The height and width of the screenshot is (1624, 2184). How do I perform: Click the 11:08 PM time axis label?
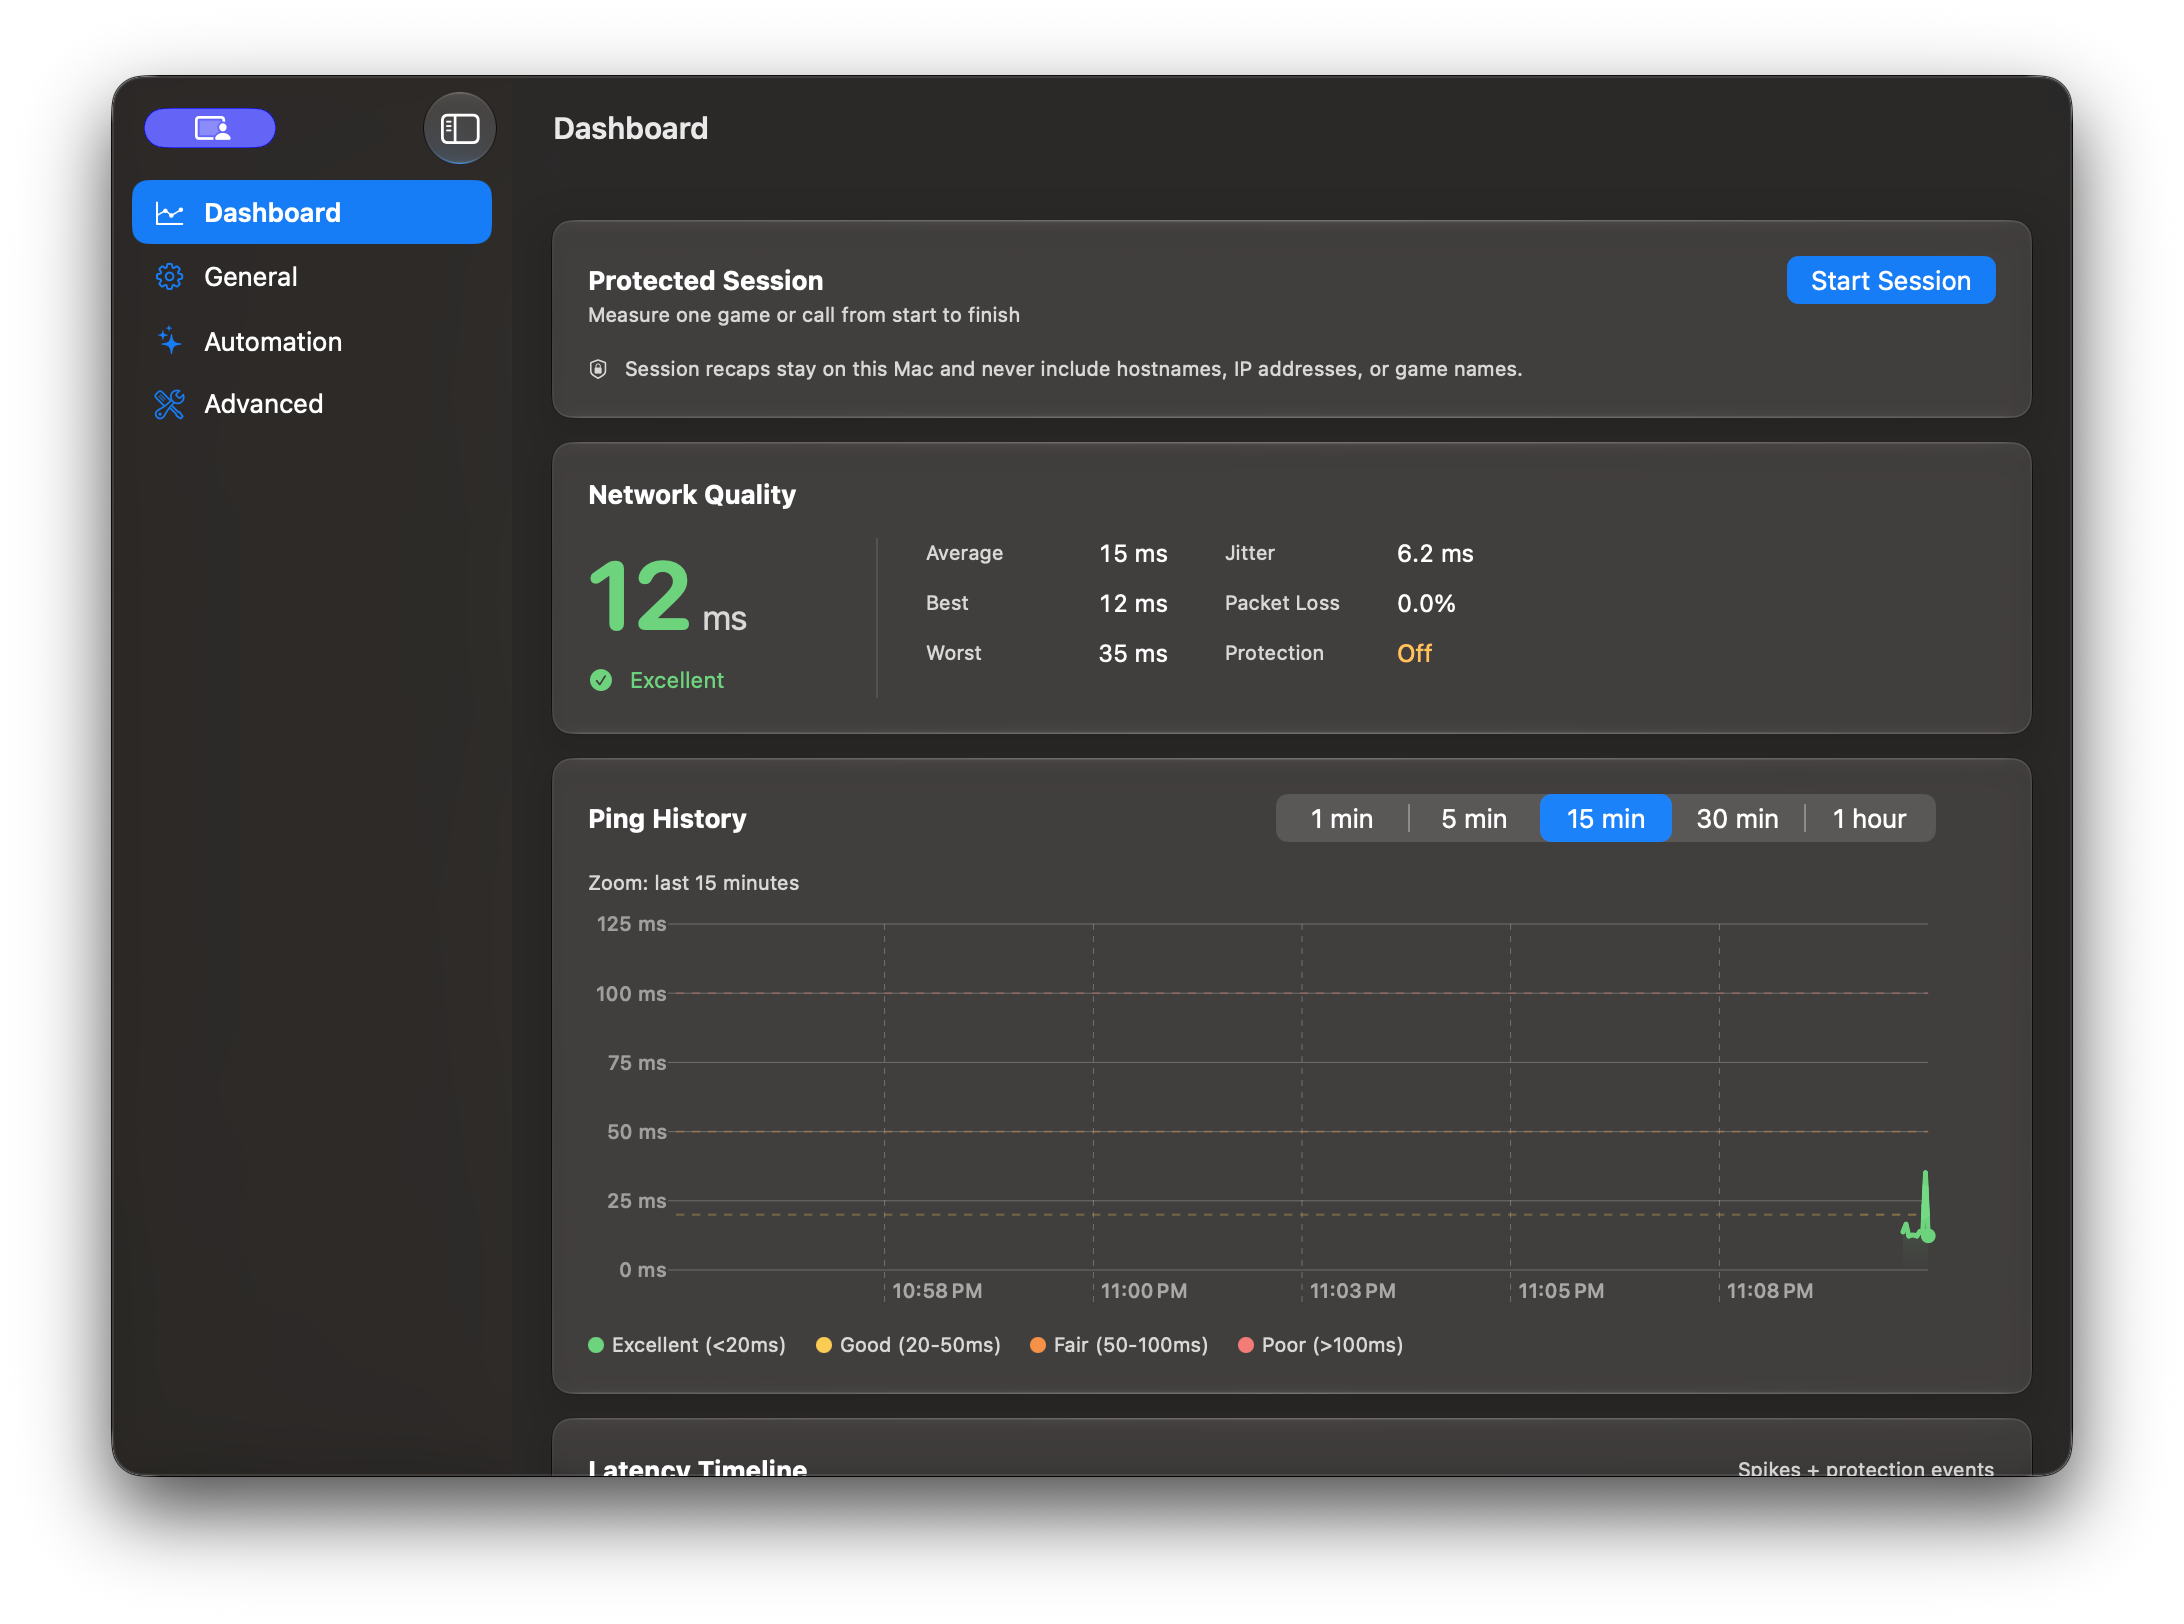click(1770, 1291)
